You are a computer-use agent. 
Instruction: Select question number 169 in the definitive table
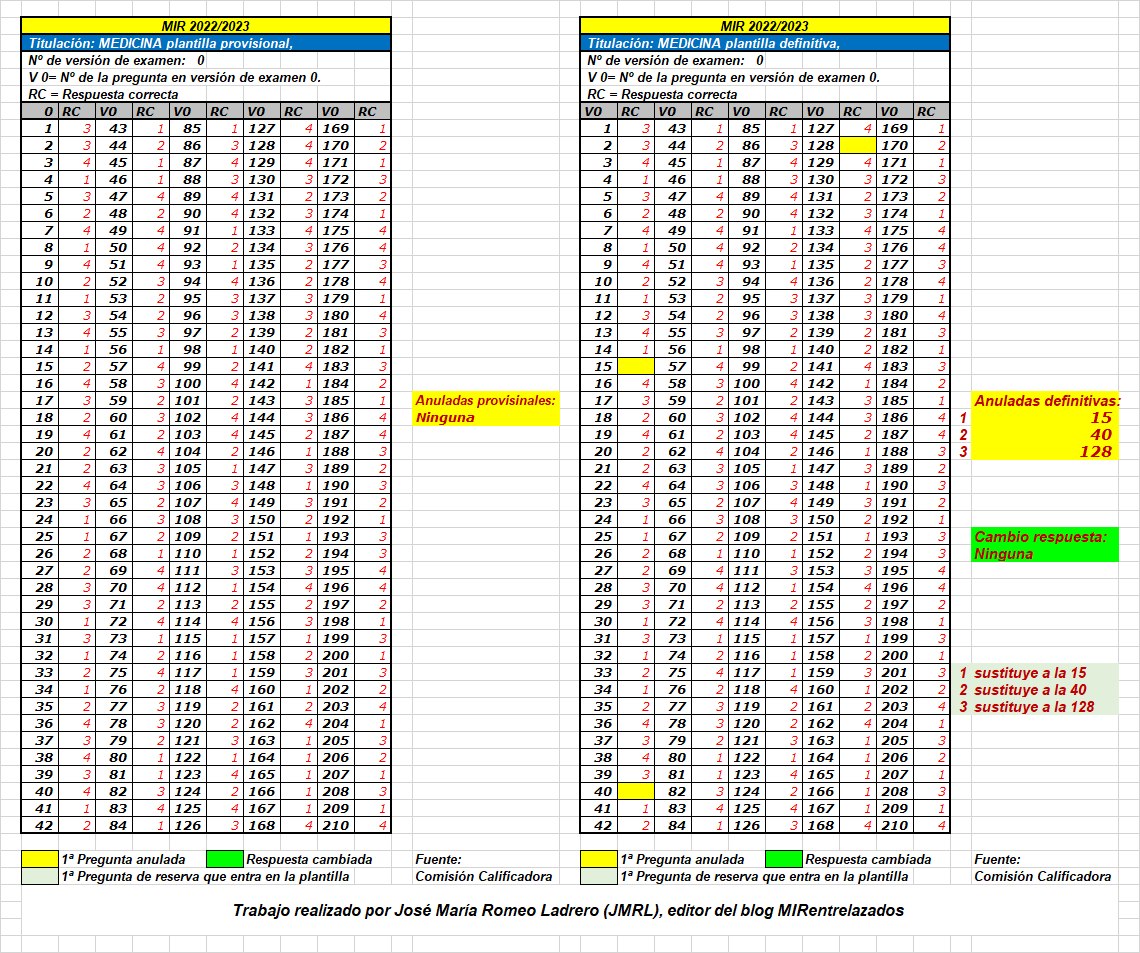895,129
